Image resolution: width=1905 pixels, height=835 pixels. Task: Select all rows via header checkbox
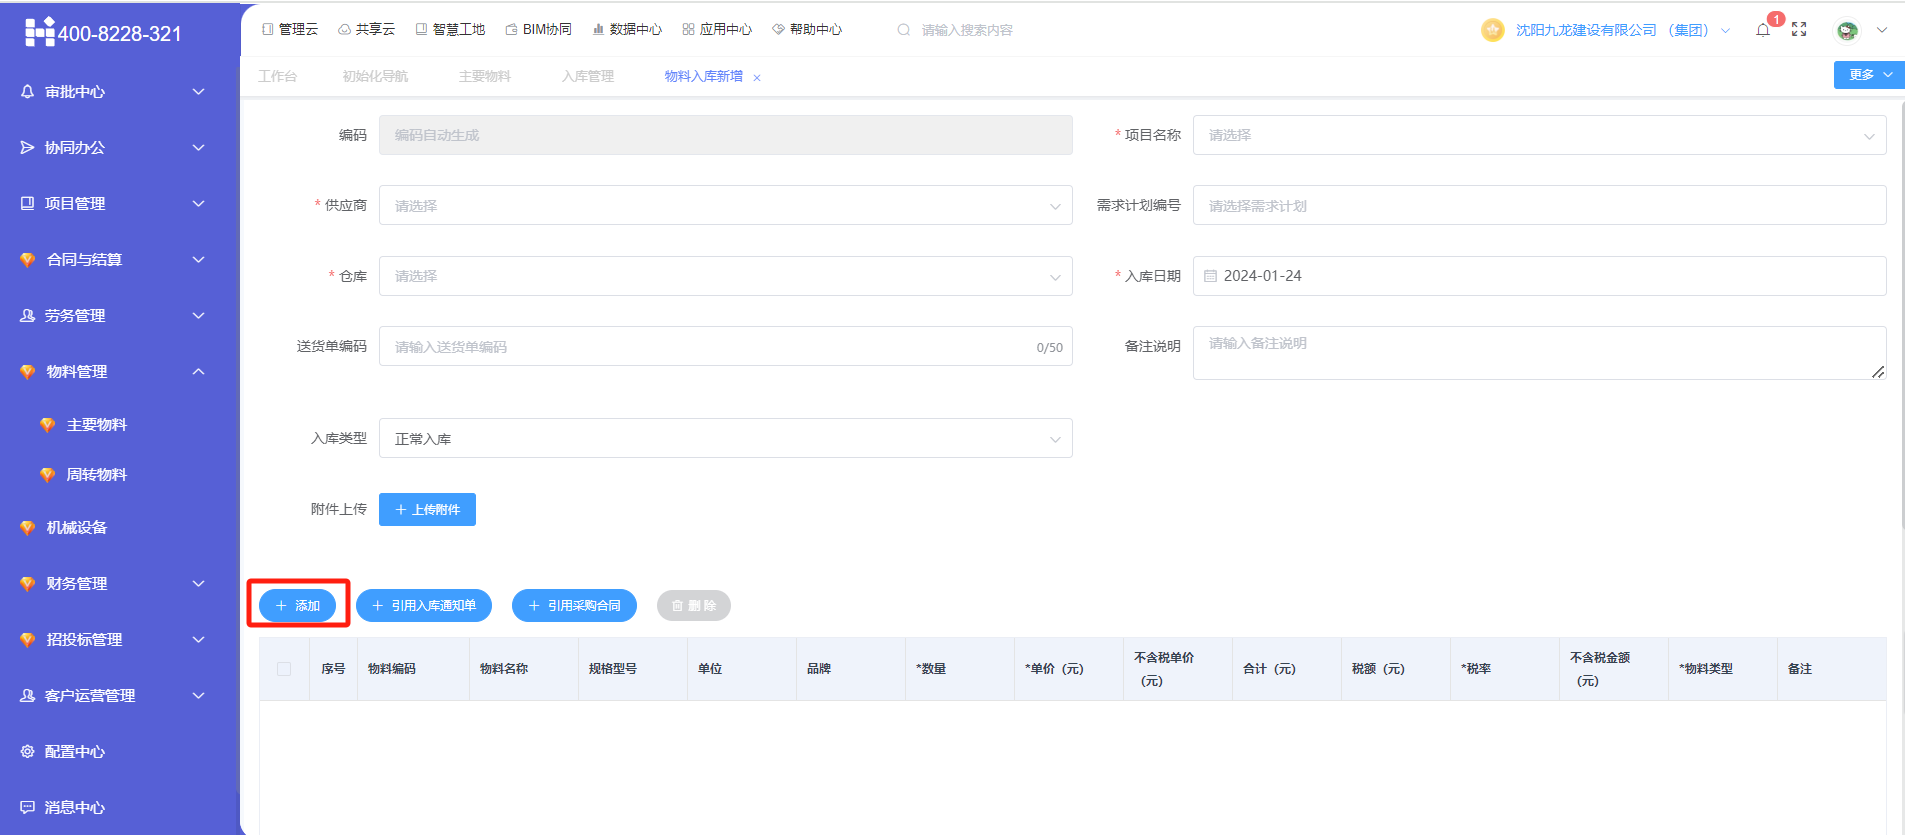click(x=284, y=669)
